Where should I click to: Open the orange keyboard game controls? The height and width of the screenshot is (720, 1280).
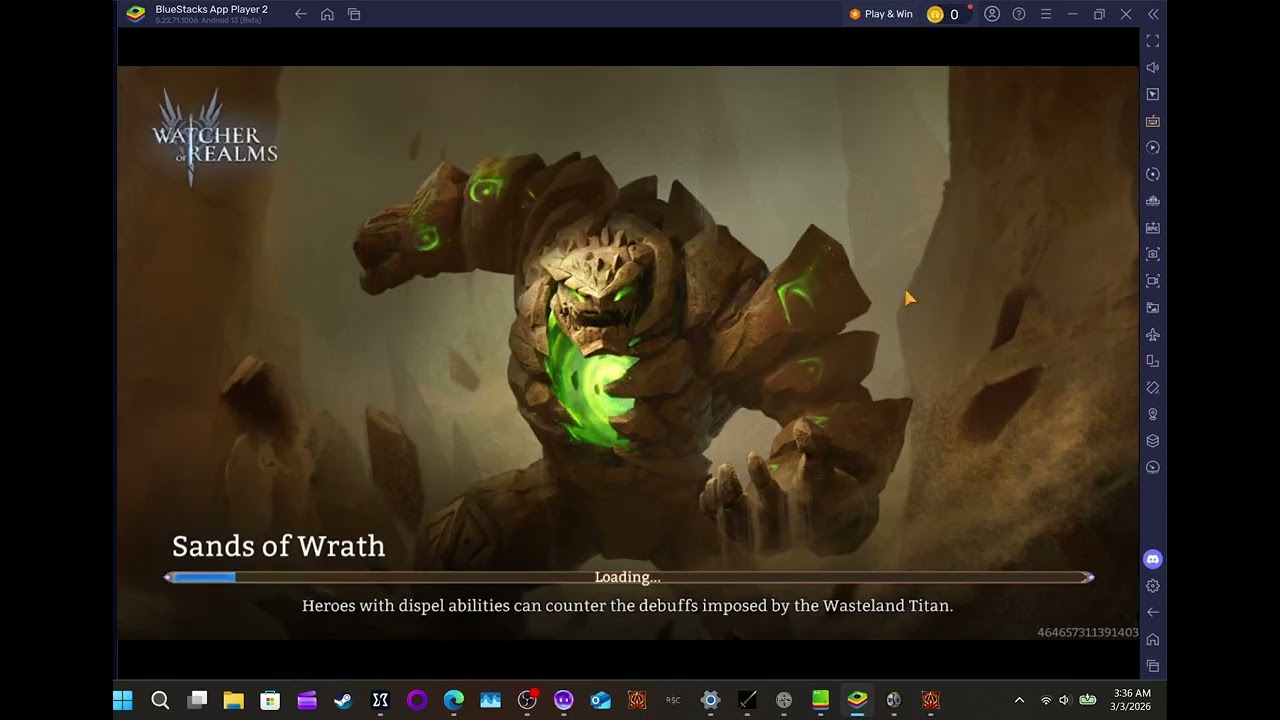coord(1153,121)
